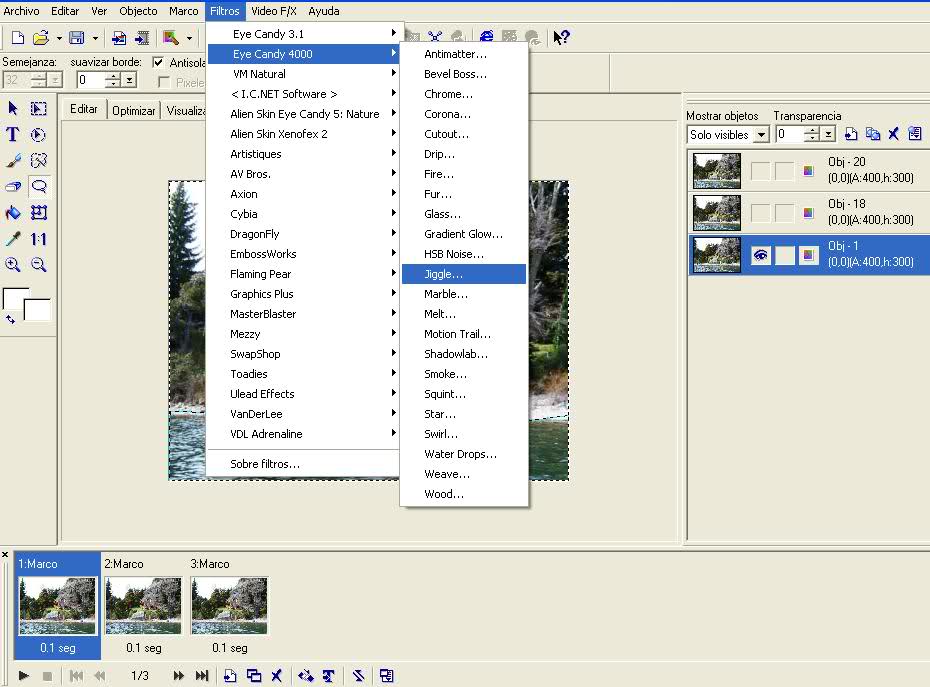Toggle lock box on Obj - 18

tap(785, 213)
